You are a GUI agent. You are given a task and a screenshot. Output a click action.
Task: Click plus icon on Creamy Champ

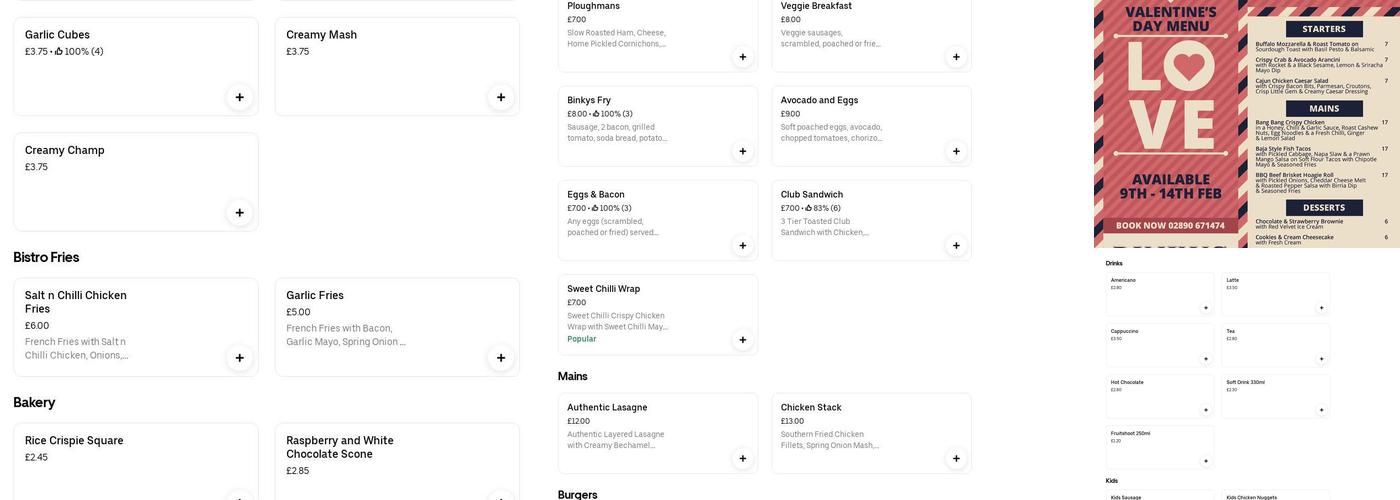click(x=239, y=212)
